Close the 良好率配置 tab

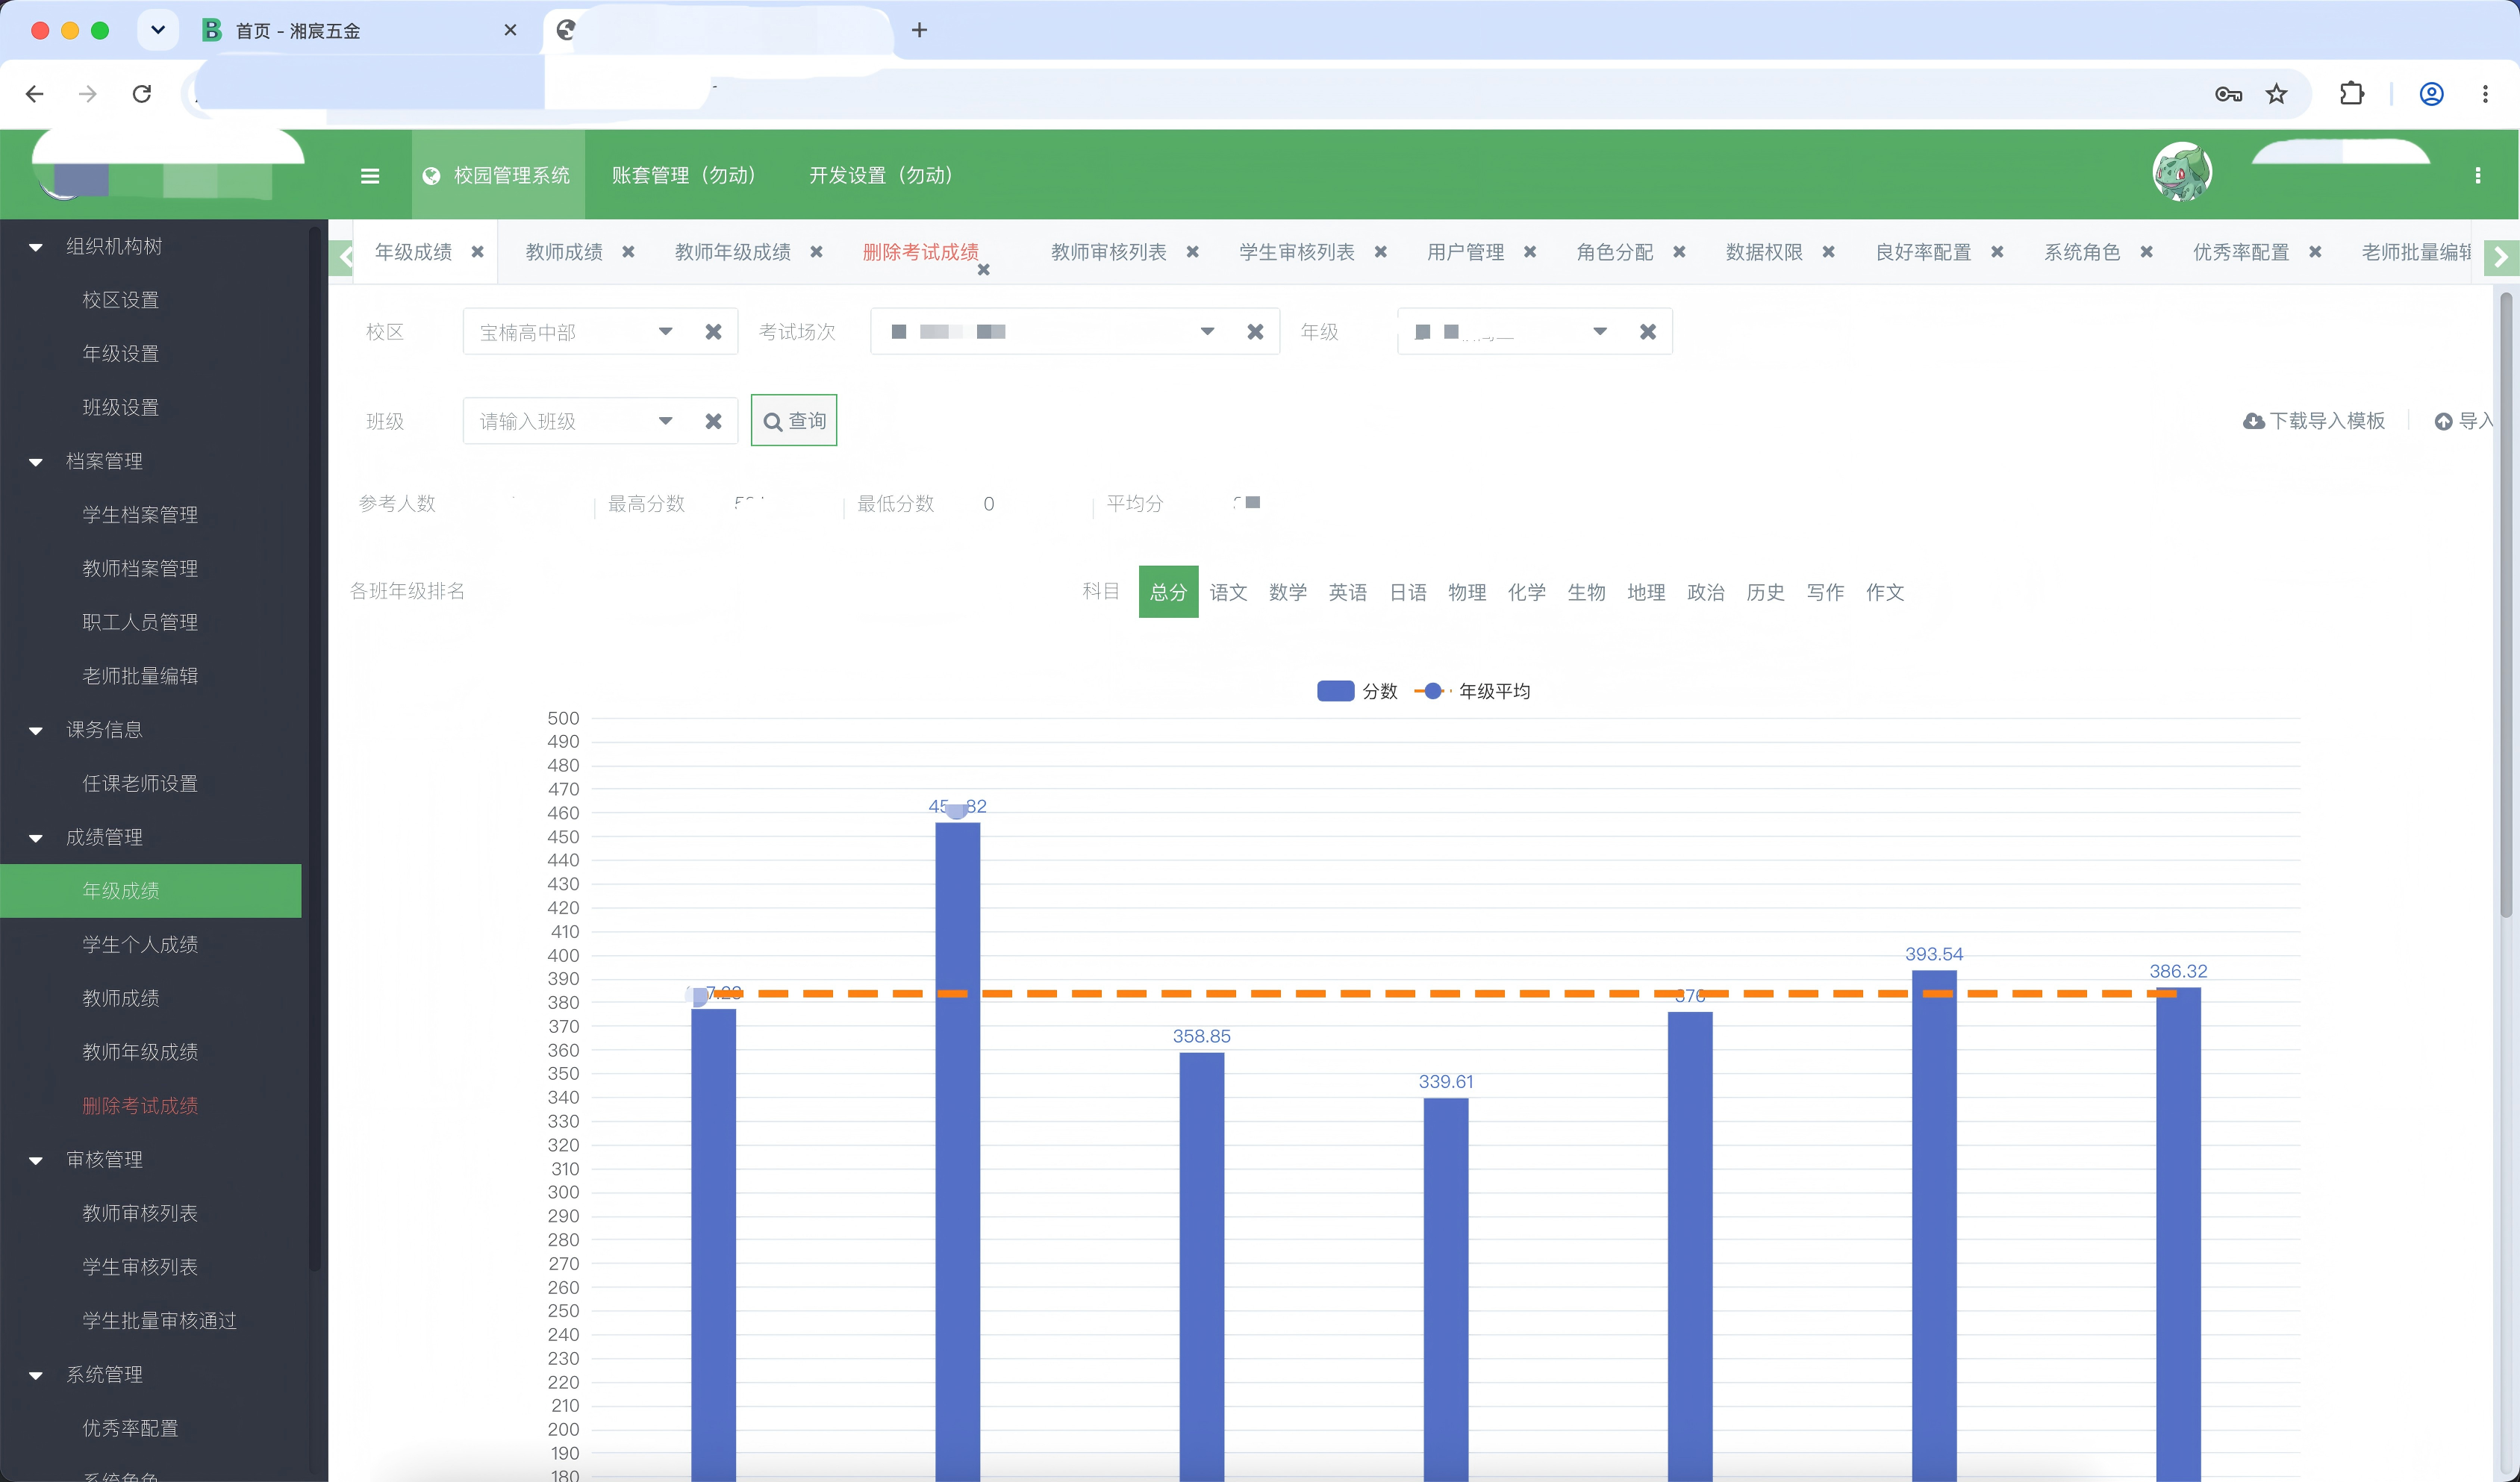click(1997, 252)
